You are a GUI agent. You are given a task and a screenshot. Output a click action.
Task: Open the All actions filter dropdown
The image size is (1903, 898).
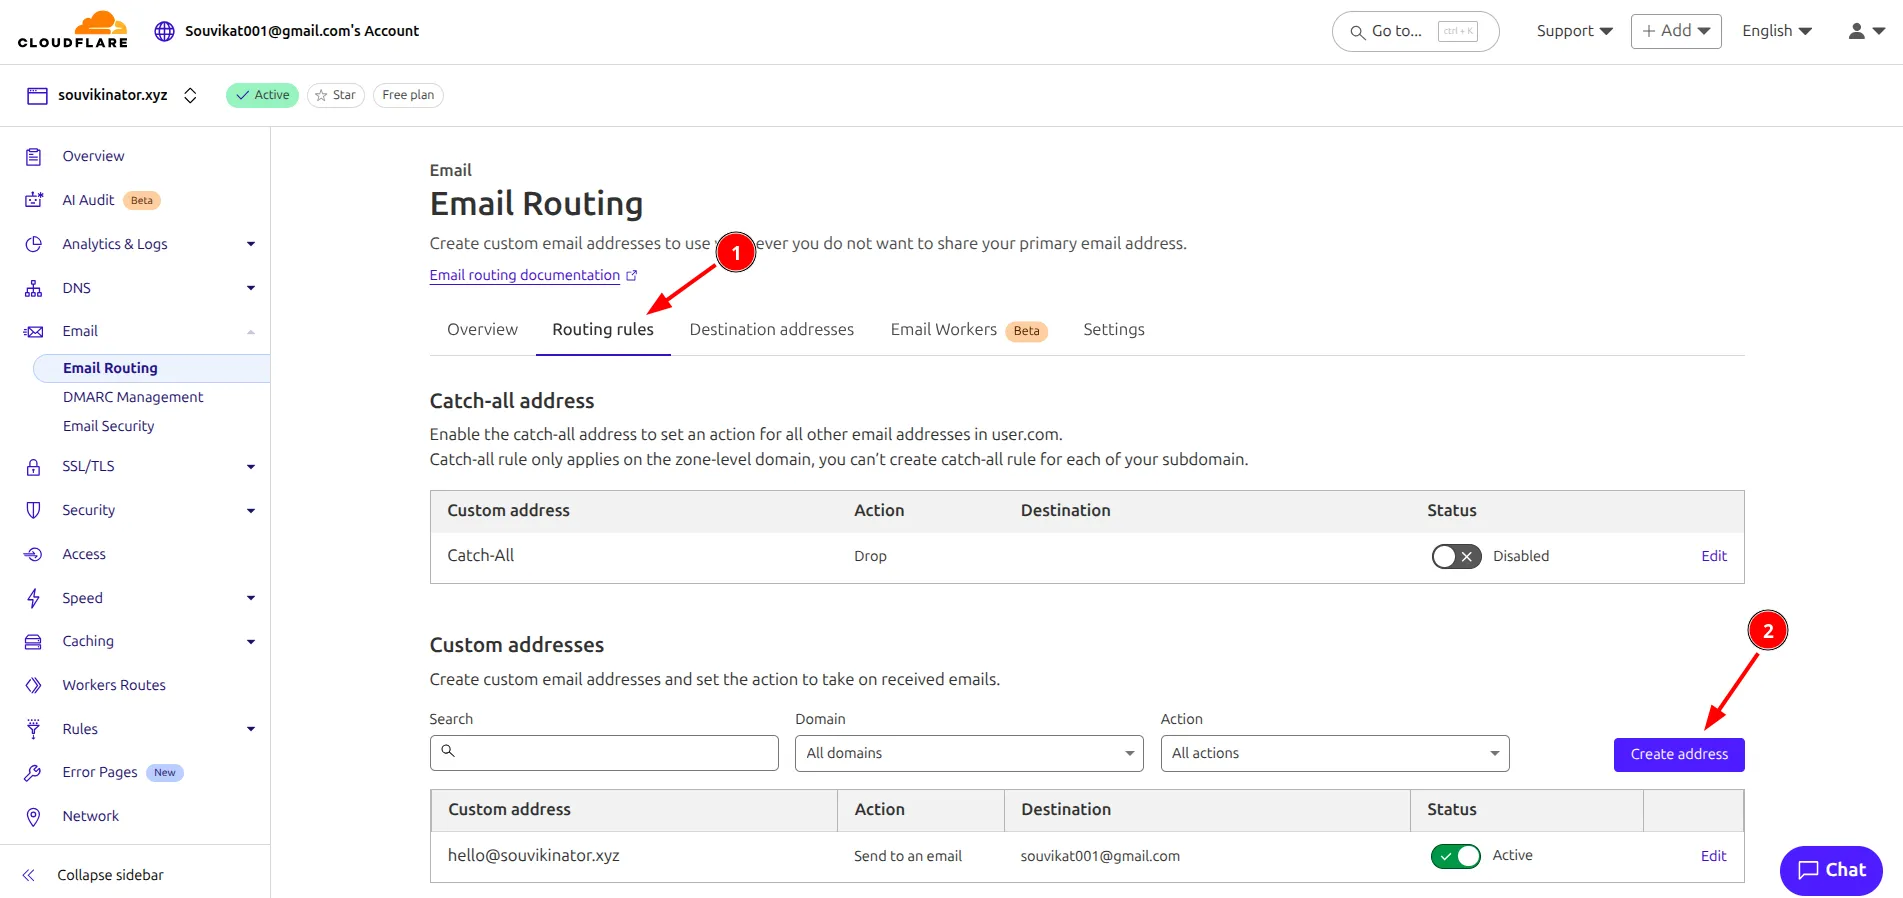[x=1334, y=754]
